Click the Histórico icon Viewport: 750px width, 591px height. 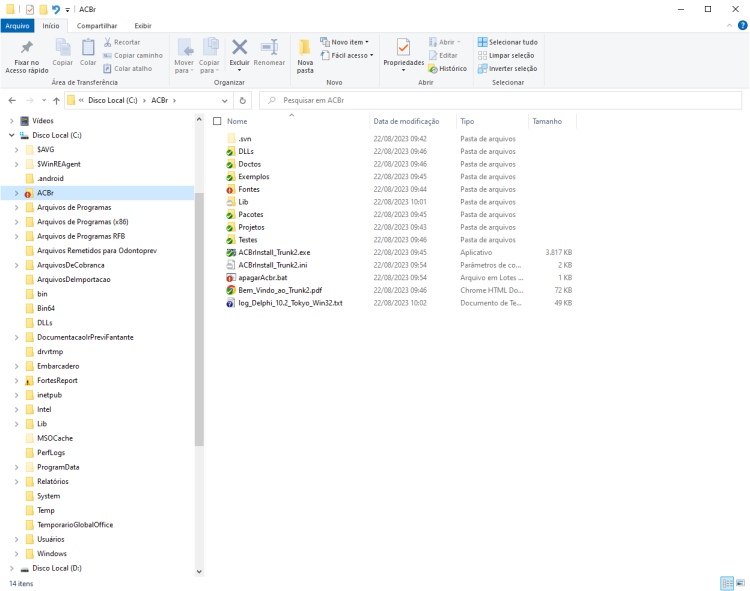[x=433, y=69]
